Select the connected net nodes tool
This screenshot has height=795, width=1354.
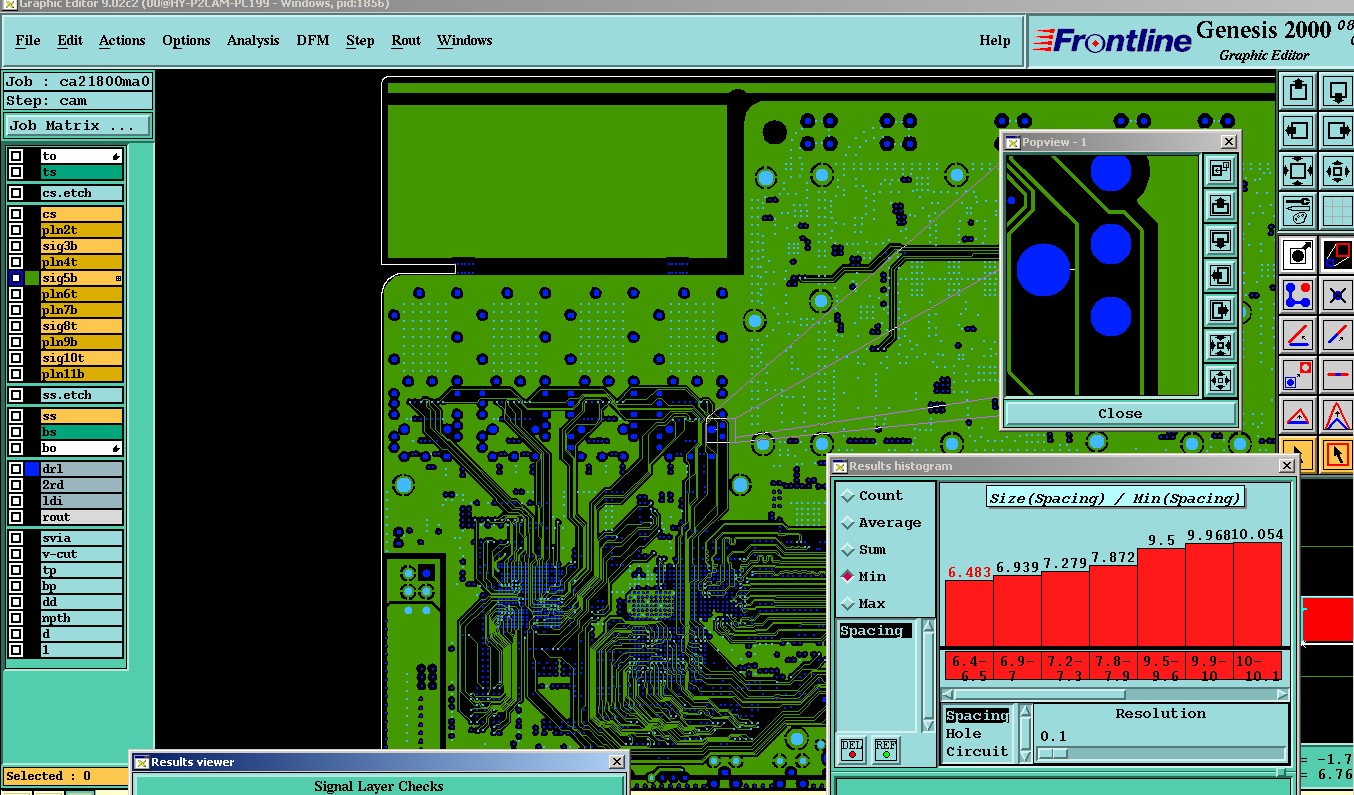coord(1298,295)
